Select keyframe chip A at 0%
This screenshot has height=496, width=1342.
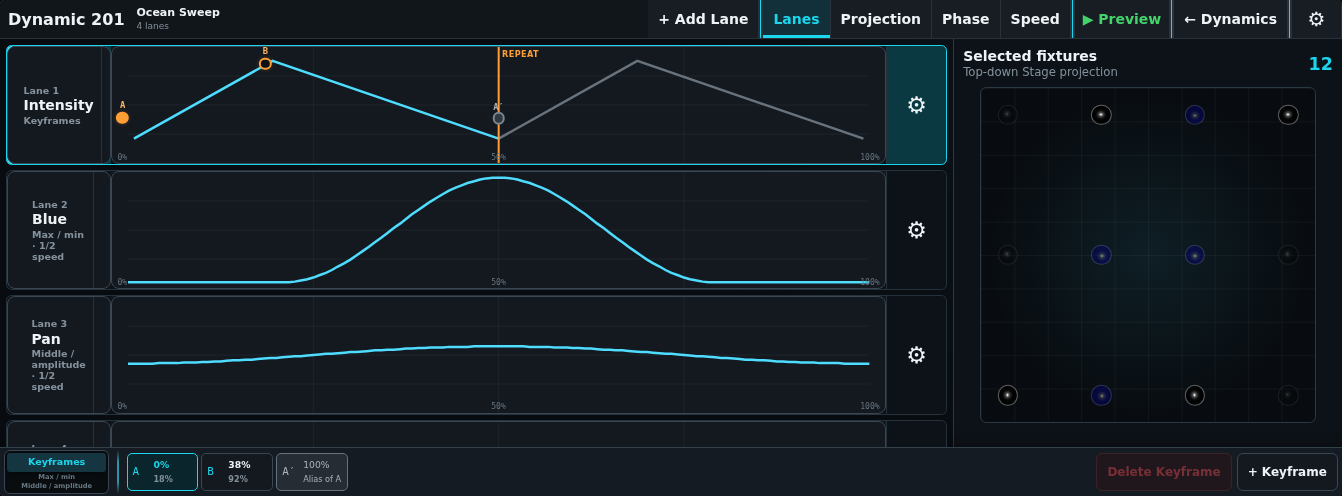tap(162, 472)
